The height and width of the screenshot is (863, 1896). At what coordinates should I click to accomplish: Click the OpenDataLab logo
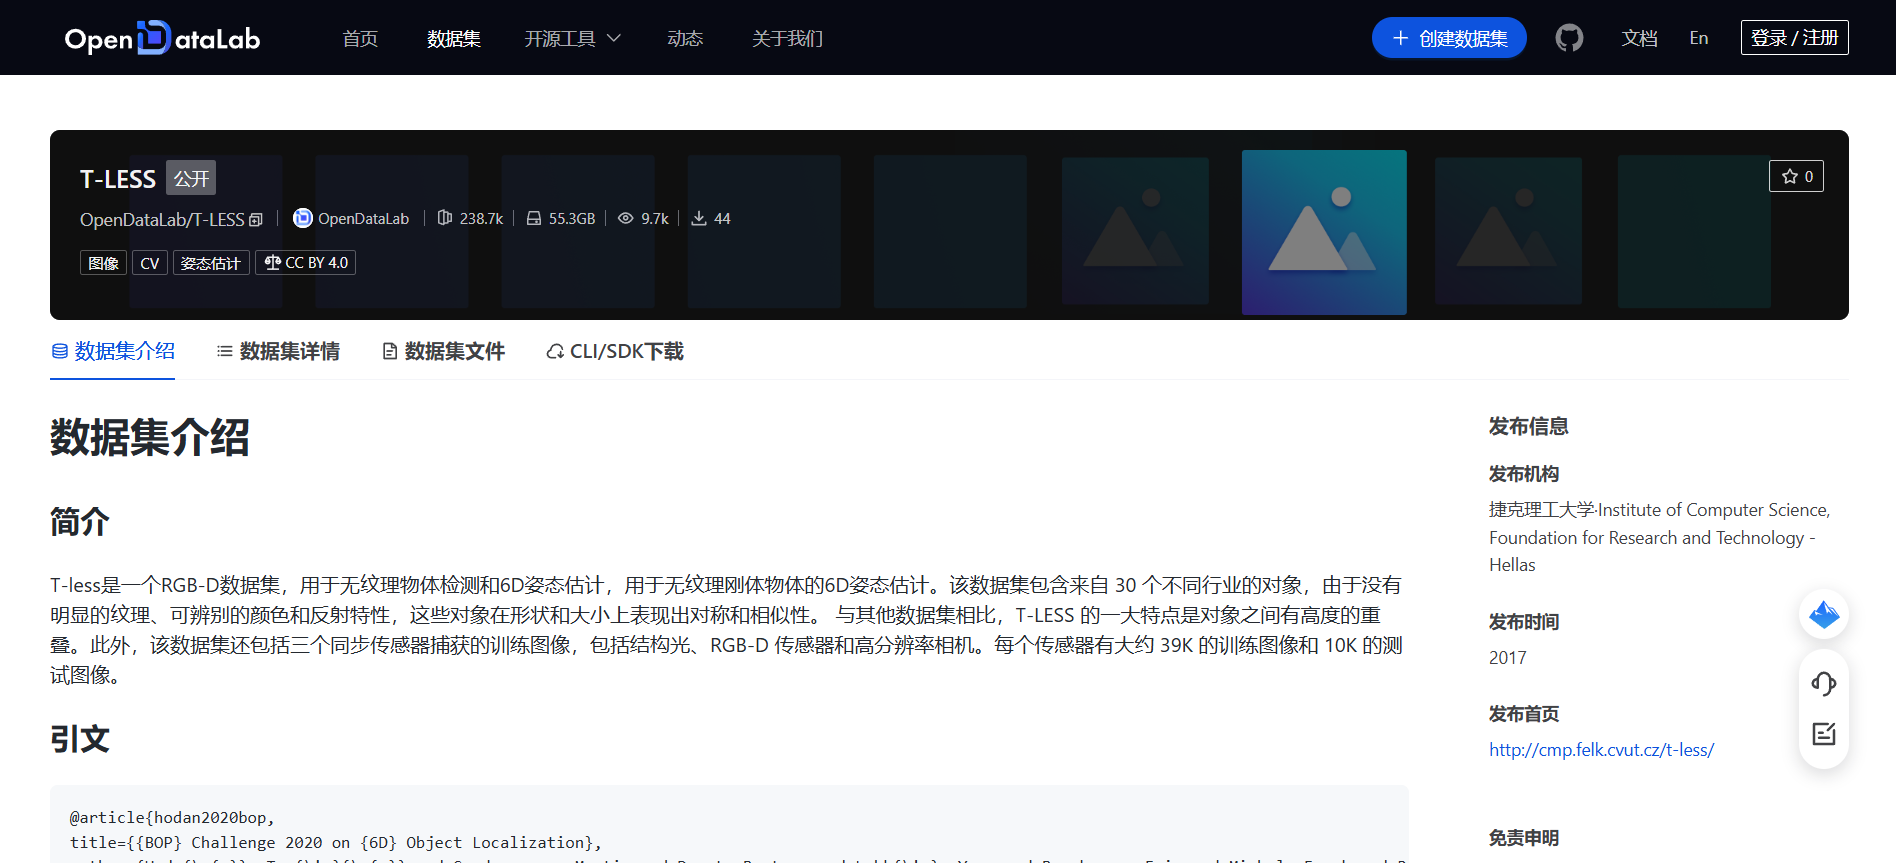point(162,38)
